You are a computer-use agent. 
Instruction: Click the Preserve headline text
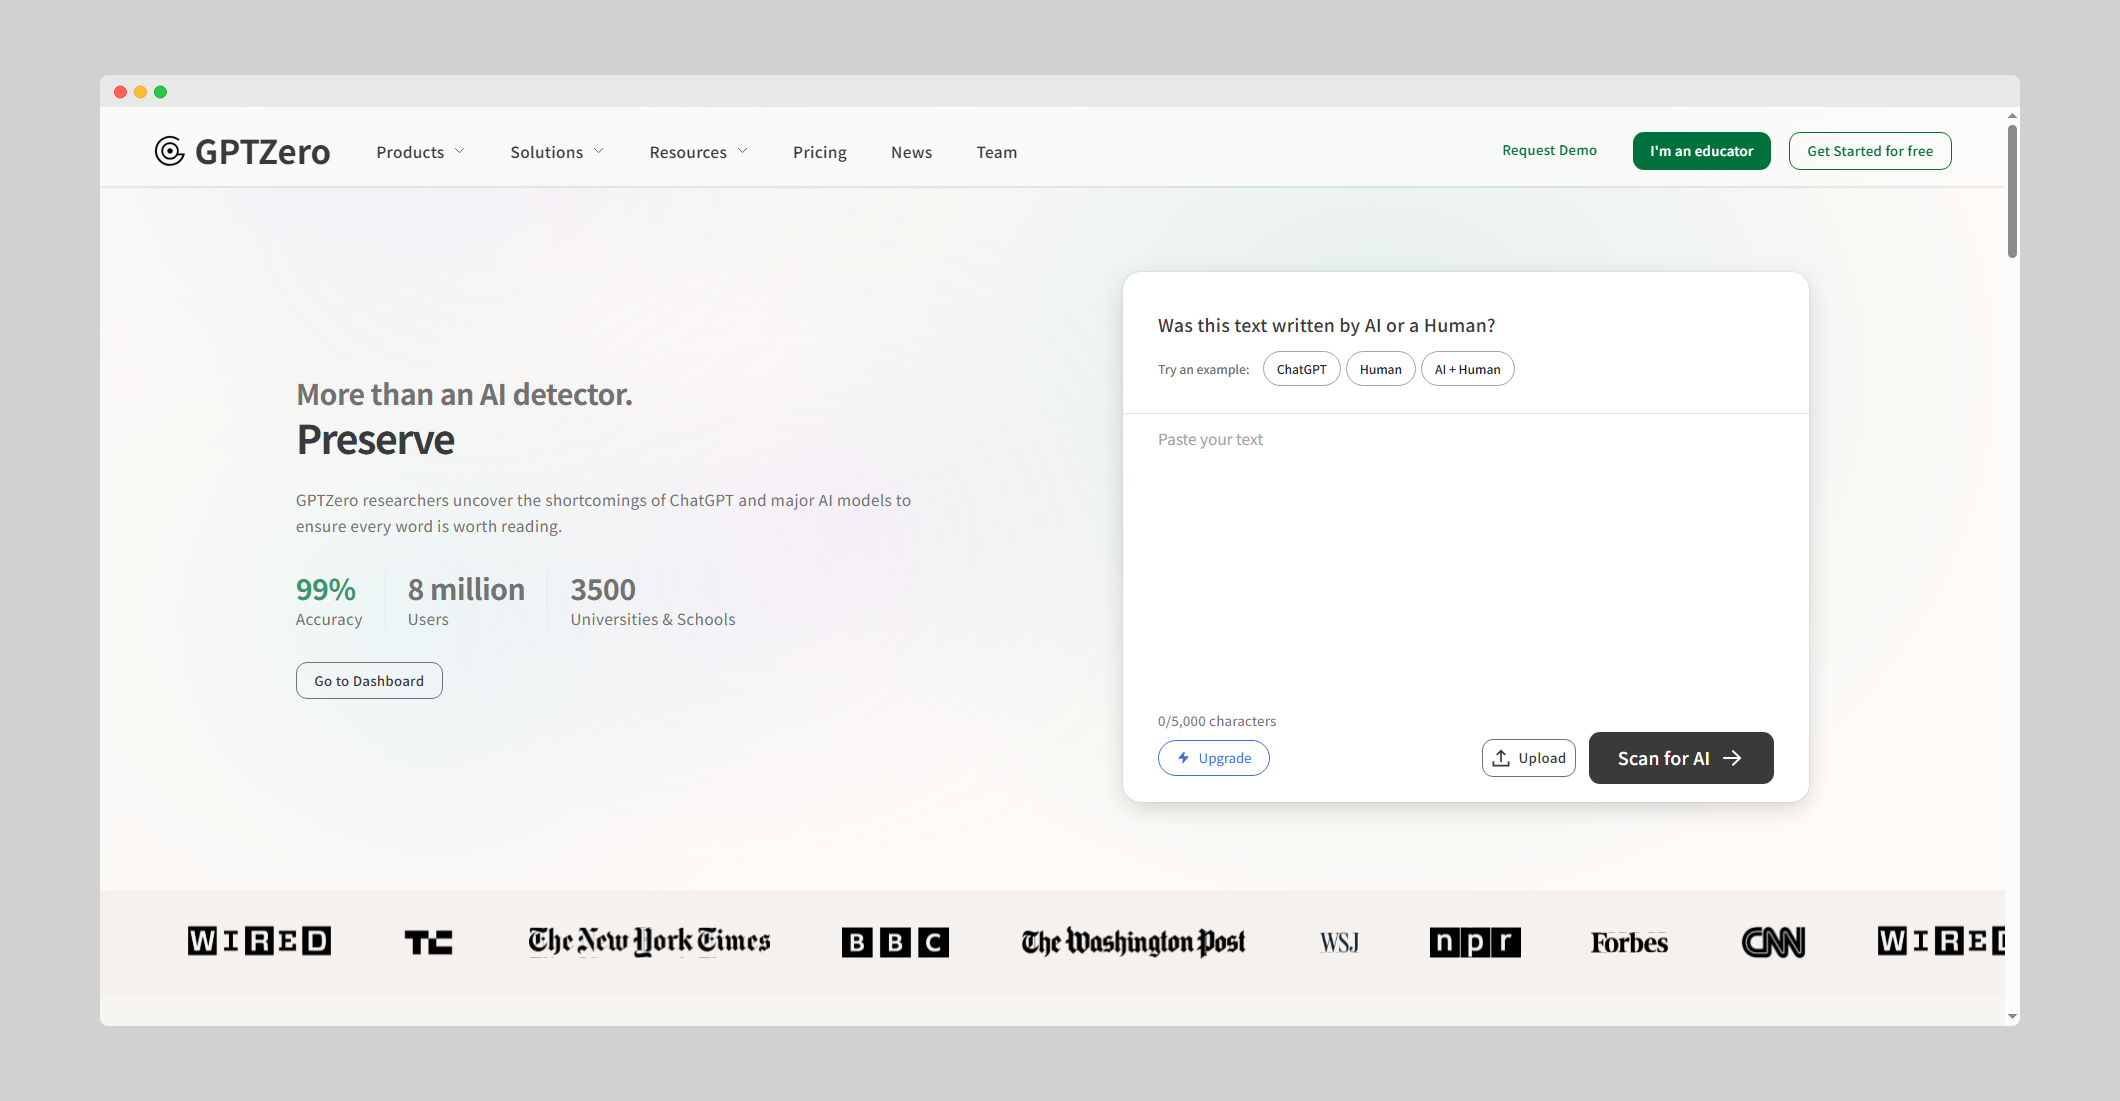[375, 440]
